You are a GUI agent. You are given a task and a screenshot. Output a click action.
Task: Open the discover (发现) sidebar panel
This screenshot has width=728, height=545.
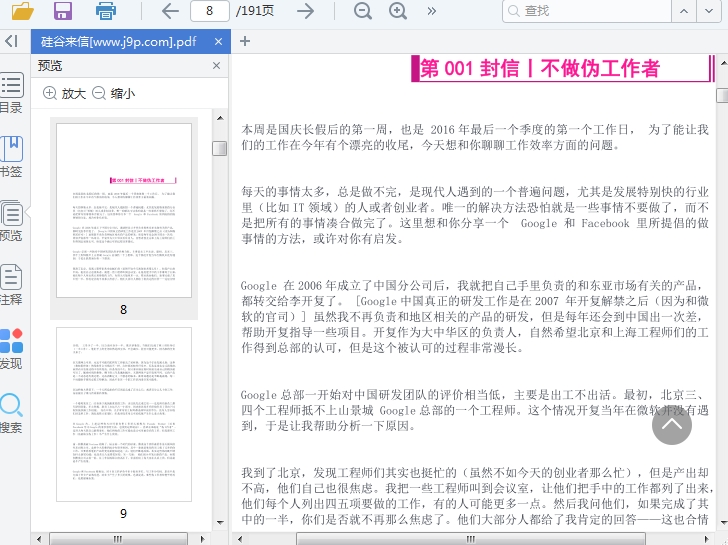click(x=11, y=349)
